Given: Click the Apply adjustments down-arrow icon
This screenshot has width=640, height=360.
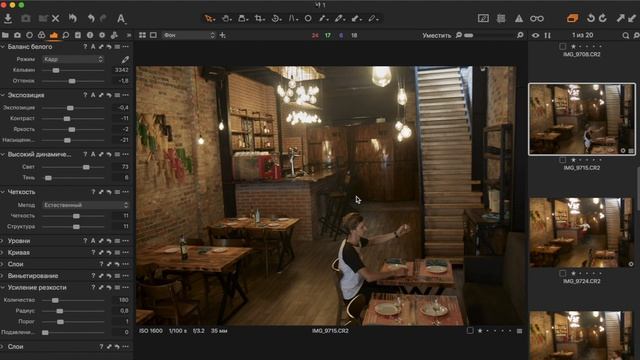Looking at the screenshot, I should tap(632, 18).
